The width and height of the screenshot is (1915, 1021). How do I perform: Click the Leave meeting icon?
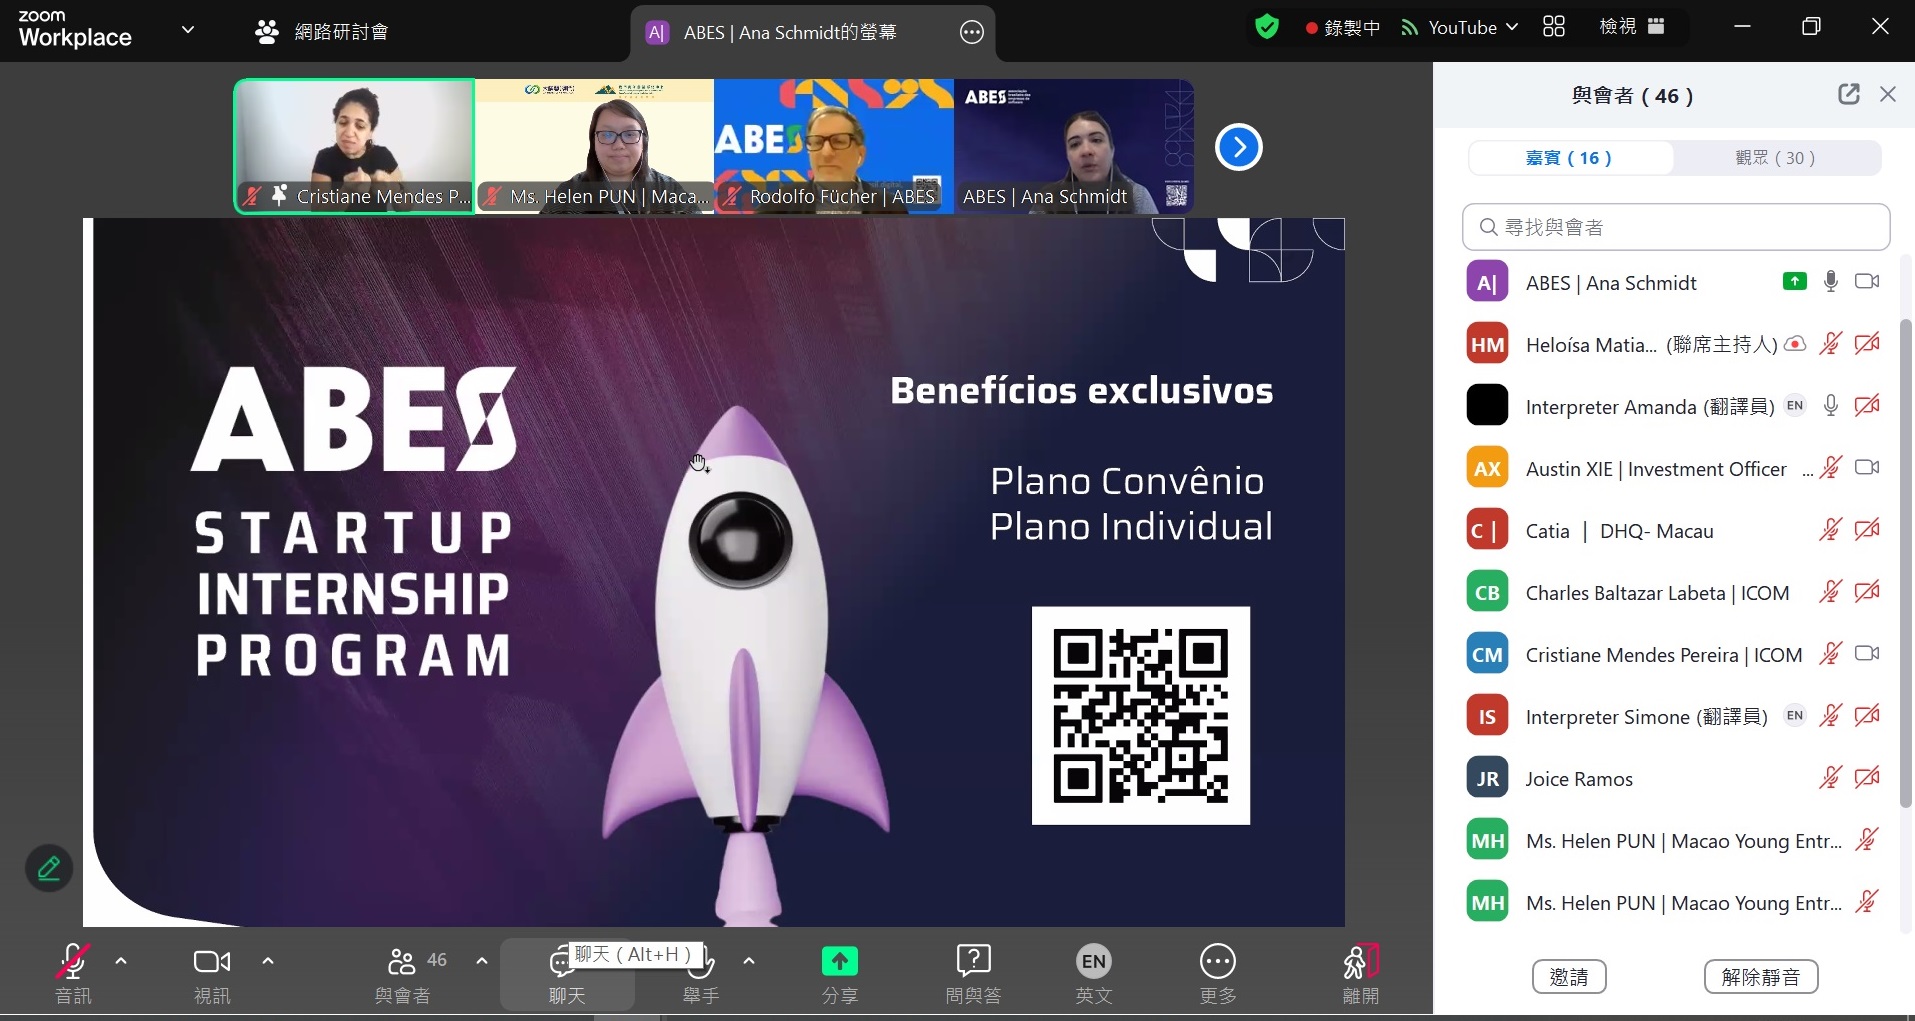click(x=1361, y=961)
